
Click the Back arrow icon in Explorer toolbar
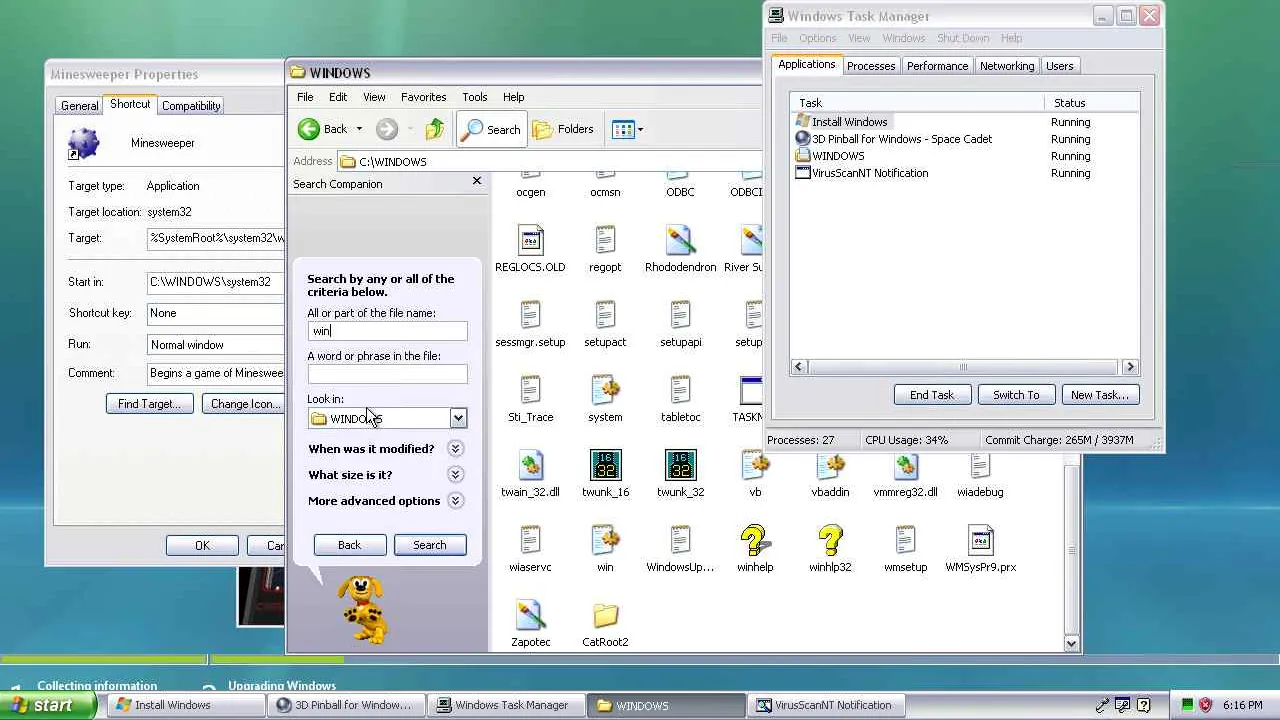309,129
